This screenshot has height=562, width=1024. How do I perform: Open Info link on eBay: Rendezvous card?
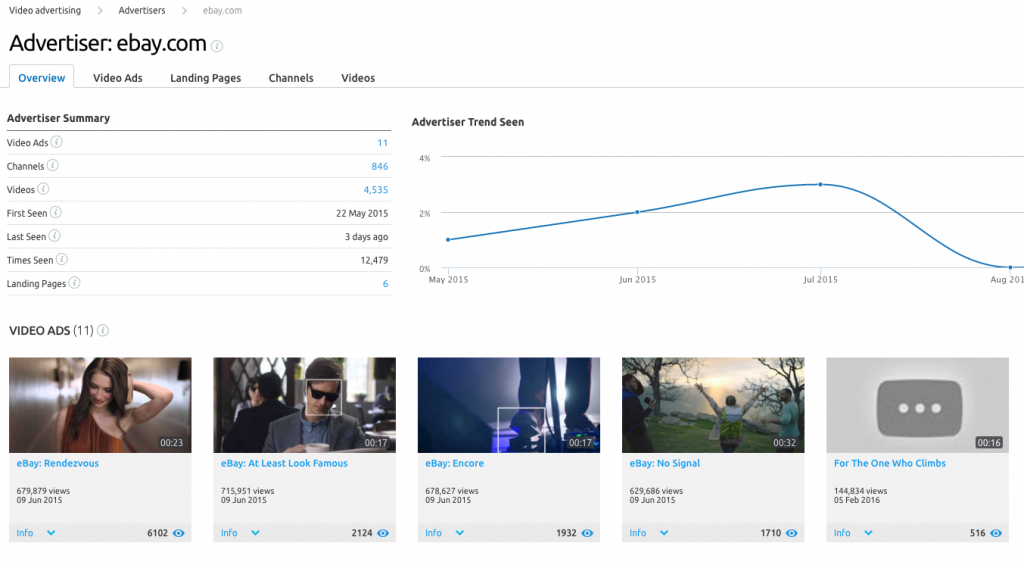click(x=25, y=533)
